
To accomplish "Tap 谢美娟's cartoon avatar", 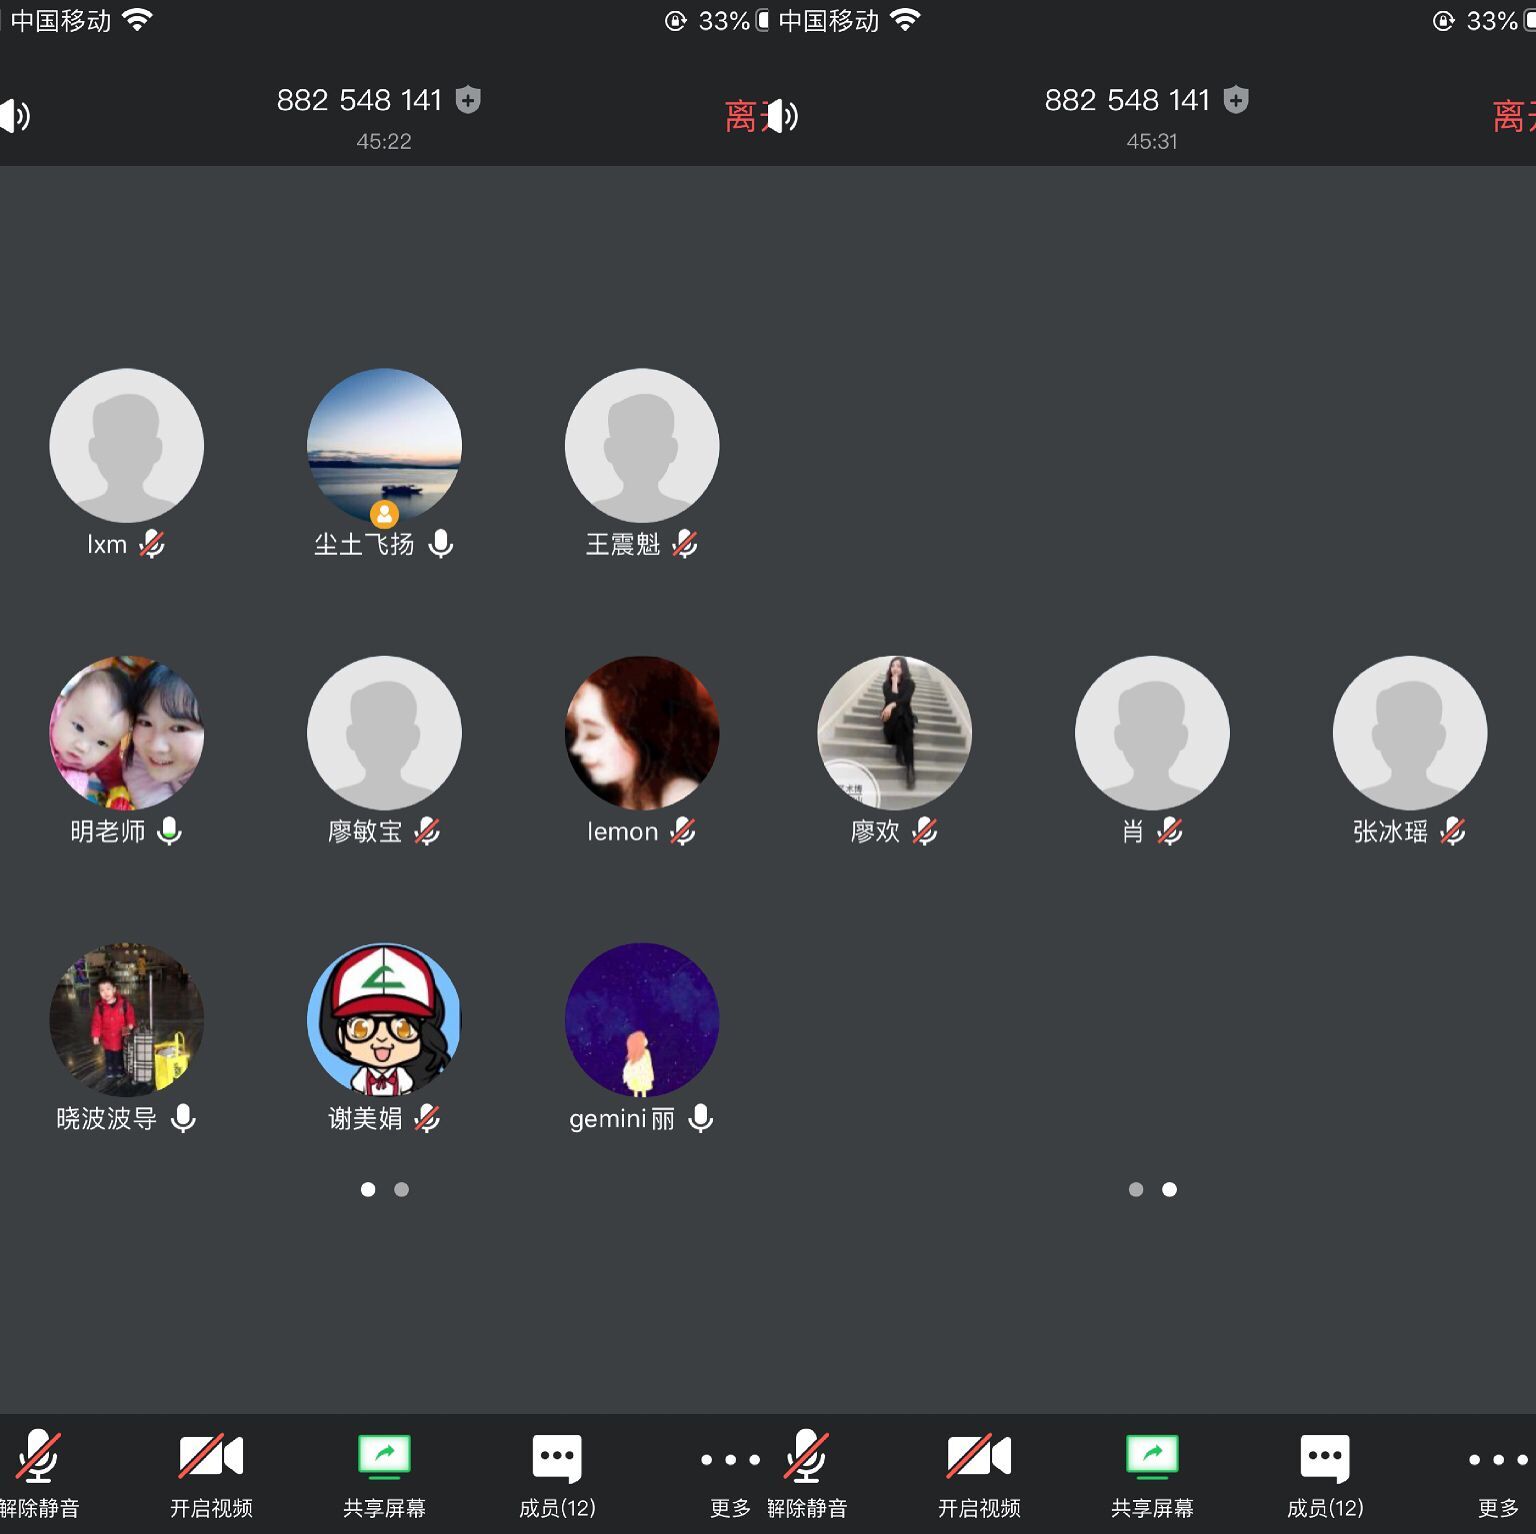I will coord(384,1020).
